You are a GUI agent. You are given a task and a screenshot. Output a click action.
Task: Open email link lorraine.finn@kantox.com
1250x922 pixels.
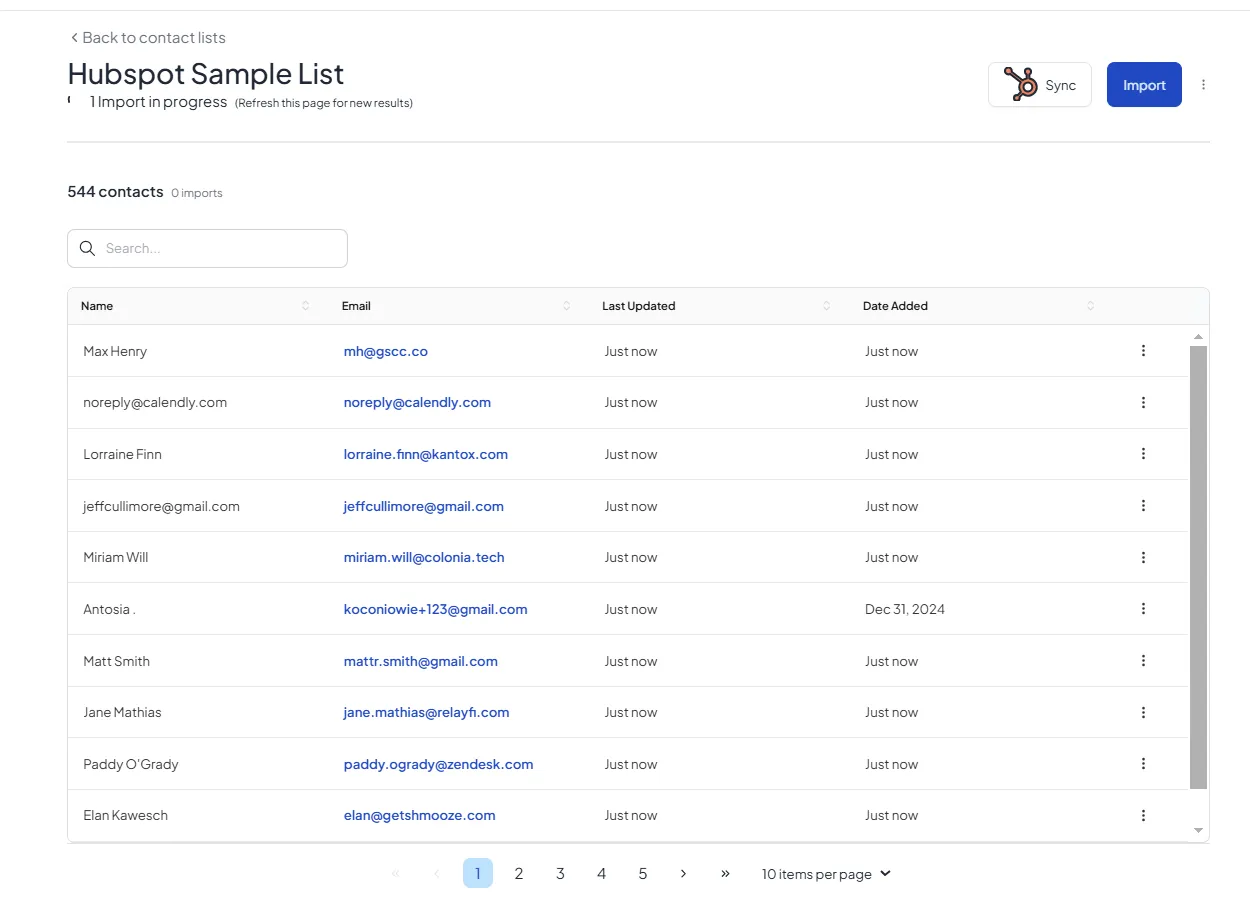[x=426, y=455]
